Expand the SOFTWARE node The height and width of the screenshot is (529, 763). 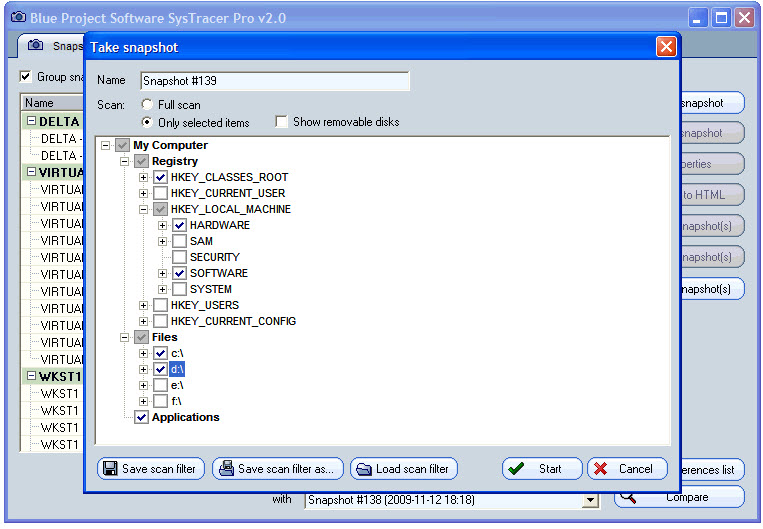tap(163, 273)
